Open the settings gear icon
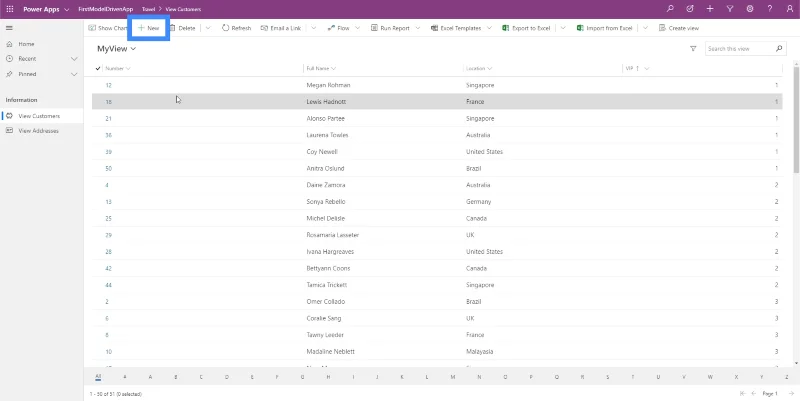Viewport: 800px width, 401px height. tap(749, 9)
